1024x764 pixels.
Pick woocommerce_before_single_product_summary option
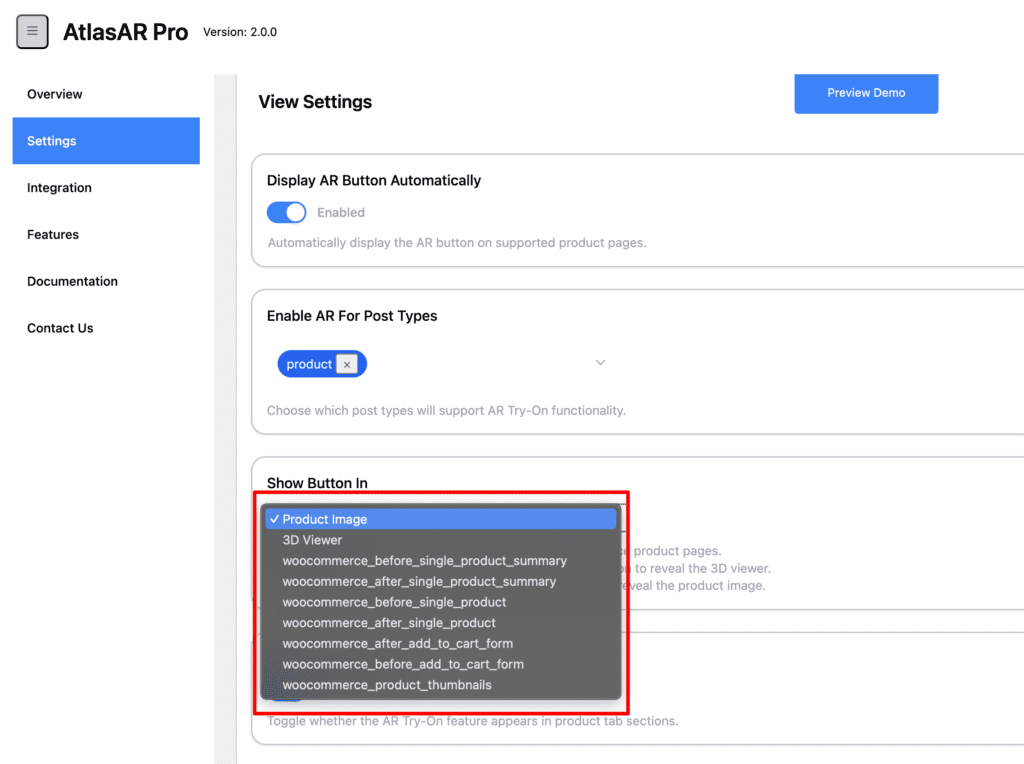(x=424, y=561)
